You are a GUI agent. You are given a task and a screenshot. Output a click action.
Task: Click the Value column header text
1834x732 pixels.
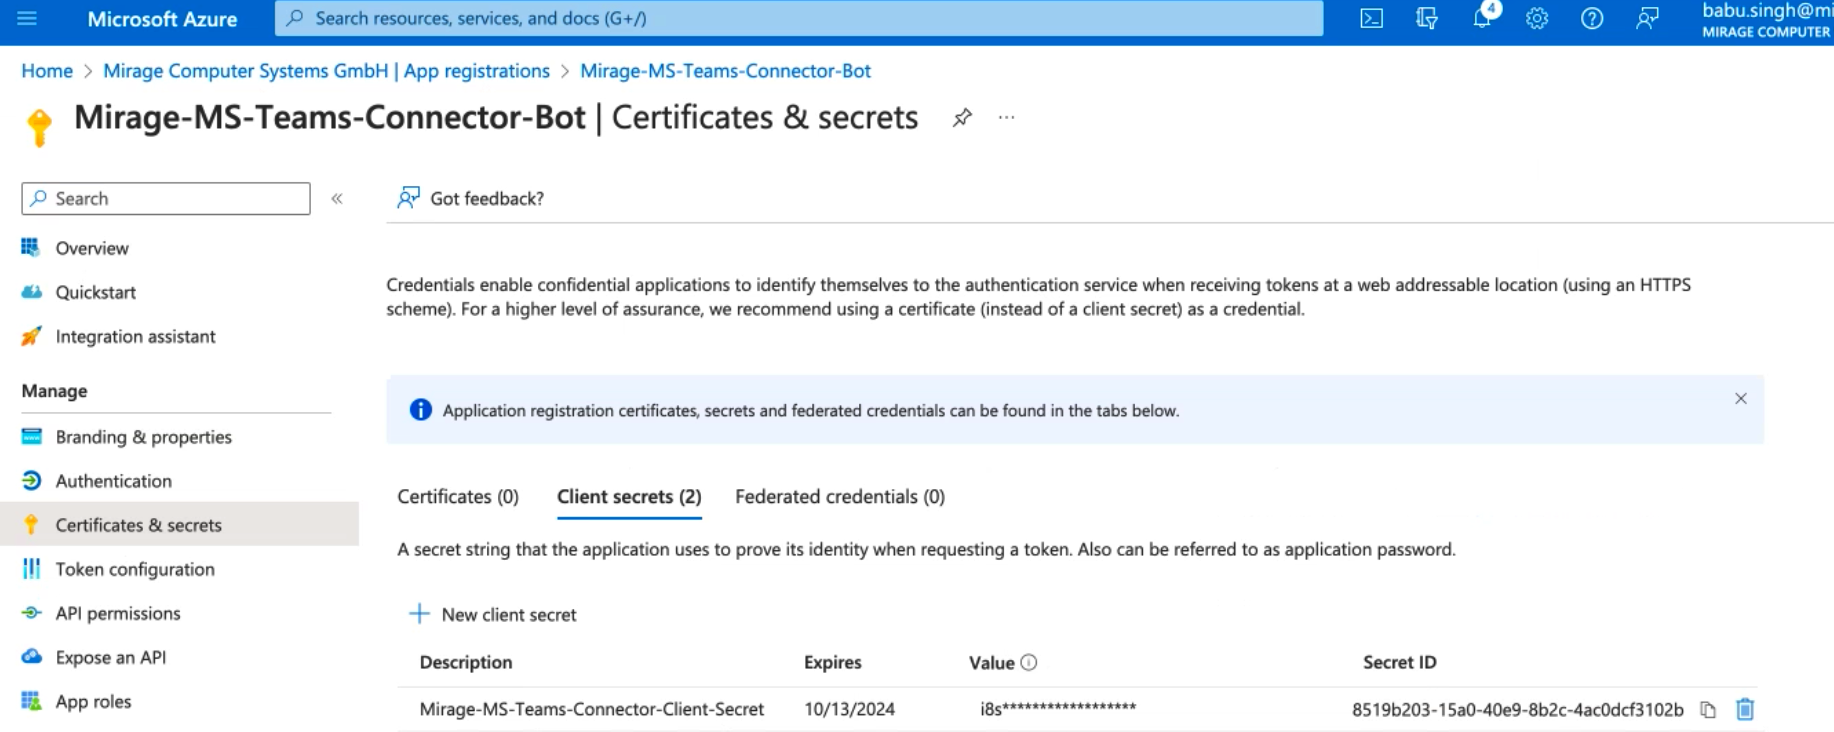click(992, 662)
